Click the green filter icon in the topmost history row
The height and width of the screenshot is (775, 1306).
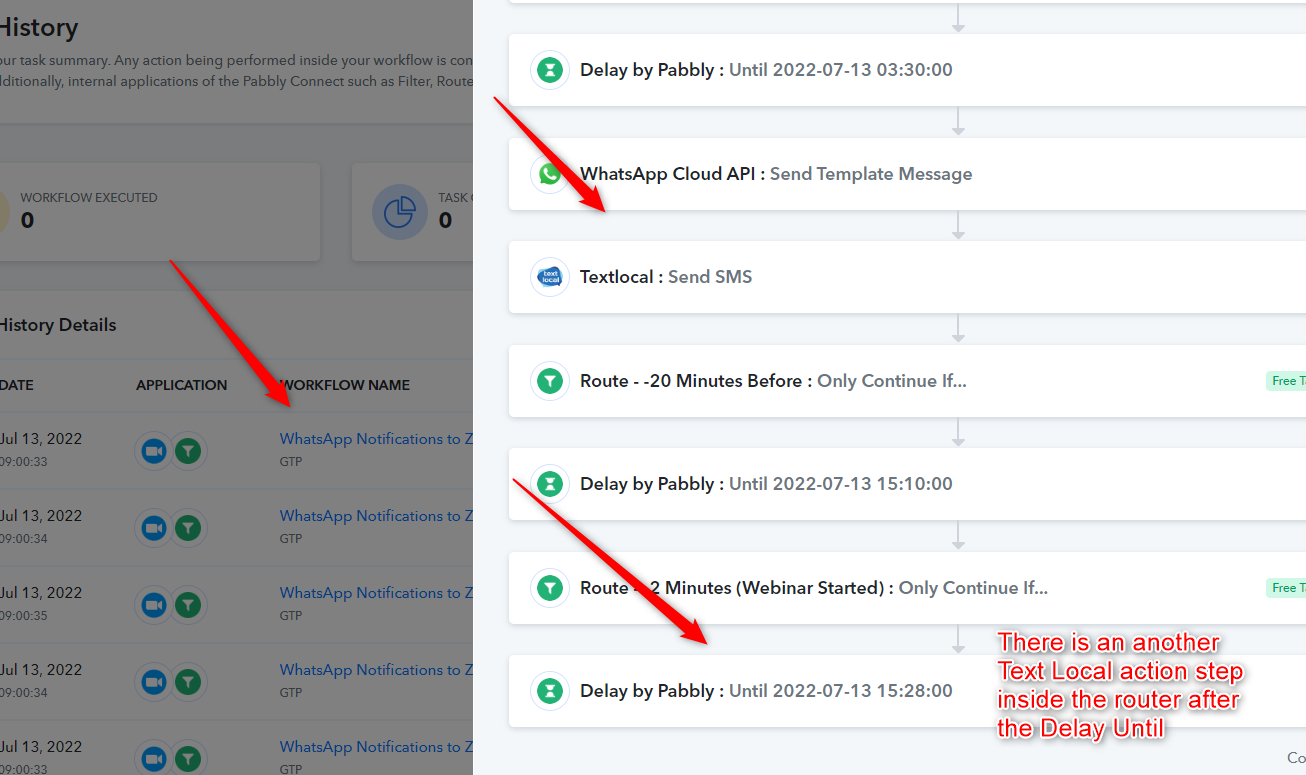click(x=188, y=451)
